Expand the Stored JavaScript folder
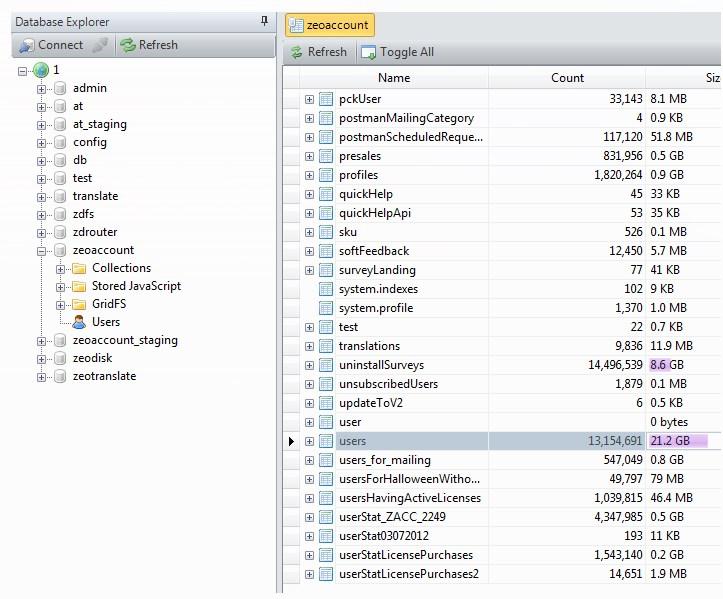The height and width of the screenshot is (599, 723). click(61, 286)
